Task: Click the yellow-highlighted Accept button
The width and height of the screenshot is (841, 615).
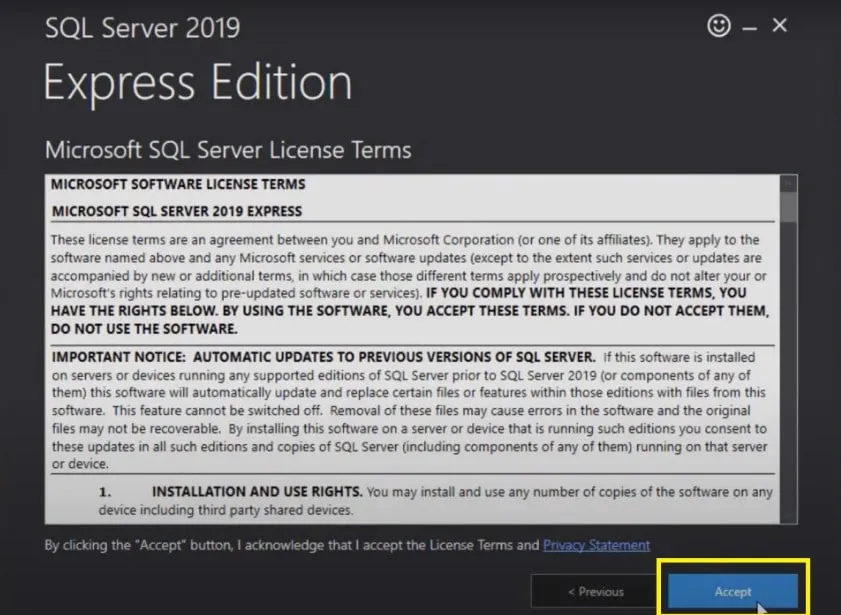Action: point(733,592)
